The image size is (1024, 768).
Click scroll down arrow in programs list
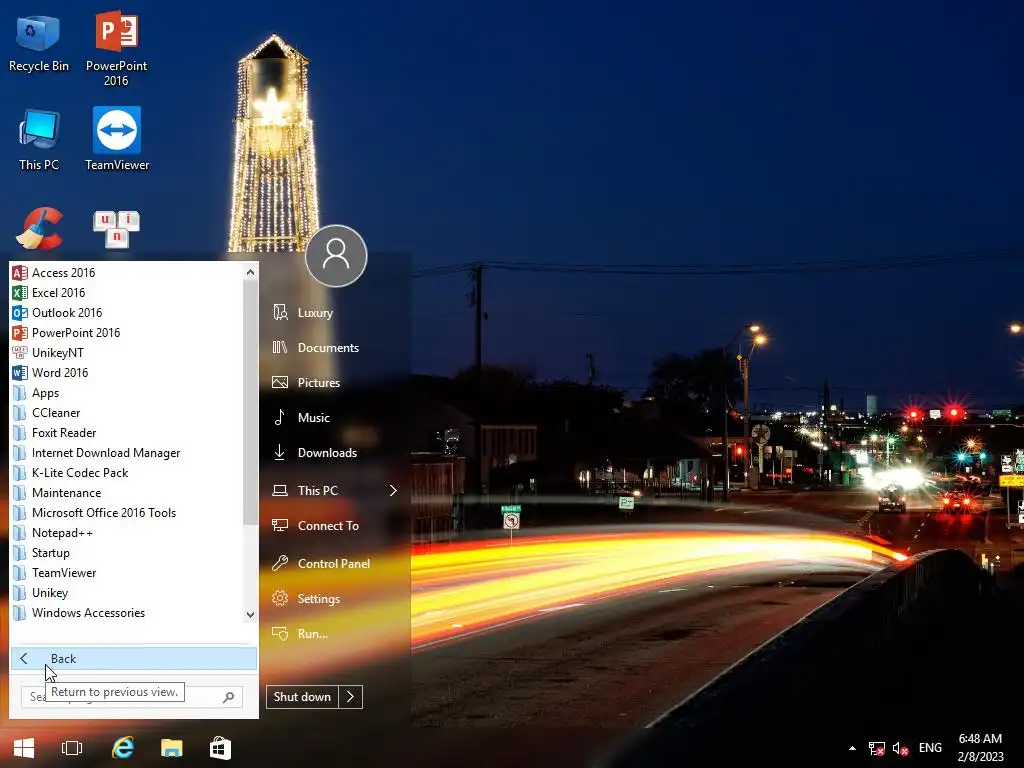click(250, 615)
